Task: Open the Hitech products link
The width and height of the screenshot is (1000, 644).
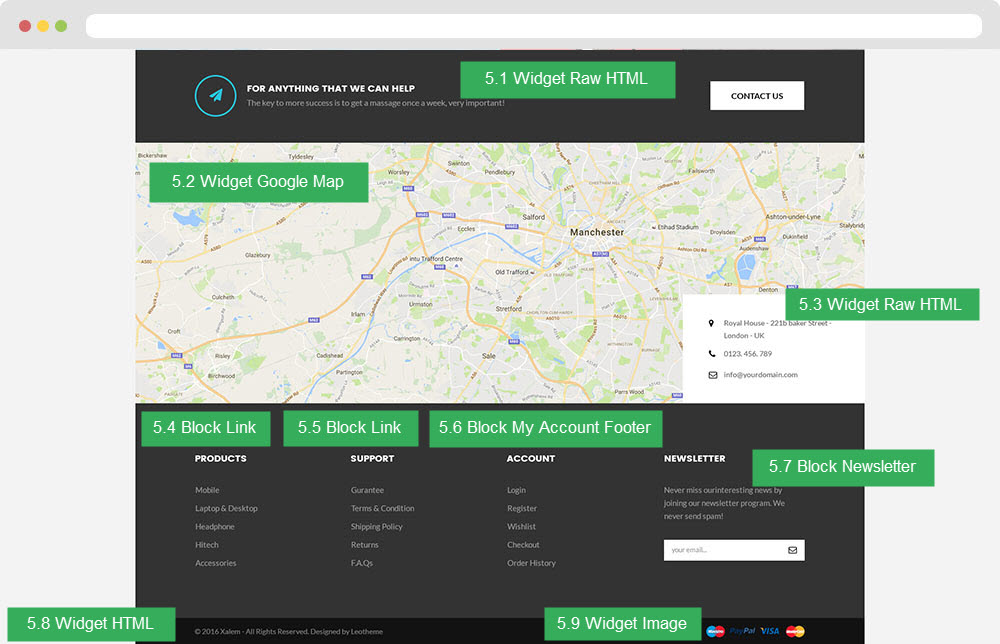Action: (207, 545)
